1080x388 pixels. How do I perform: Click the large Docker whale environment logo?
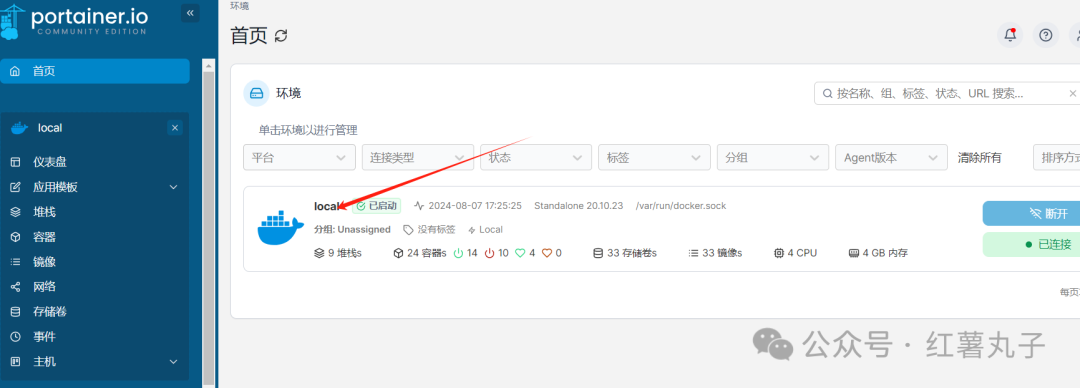pyautogui.click(x=281, y=227)
